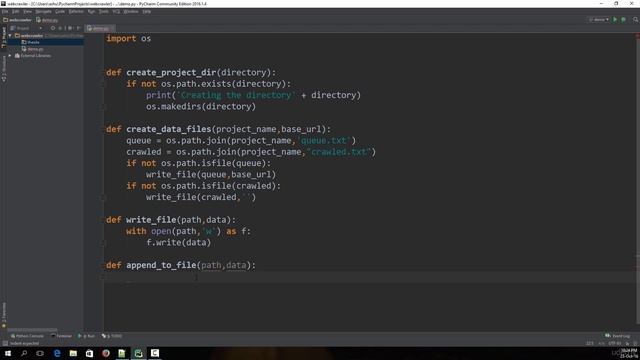
Task: Click the 'Creating the directory' string
Action: [x=236, y=95]
